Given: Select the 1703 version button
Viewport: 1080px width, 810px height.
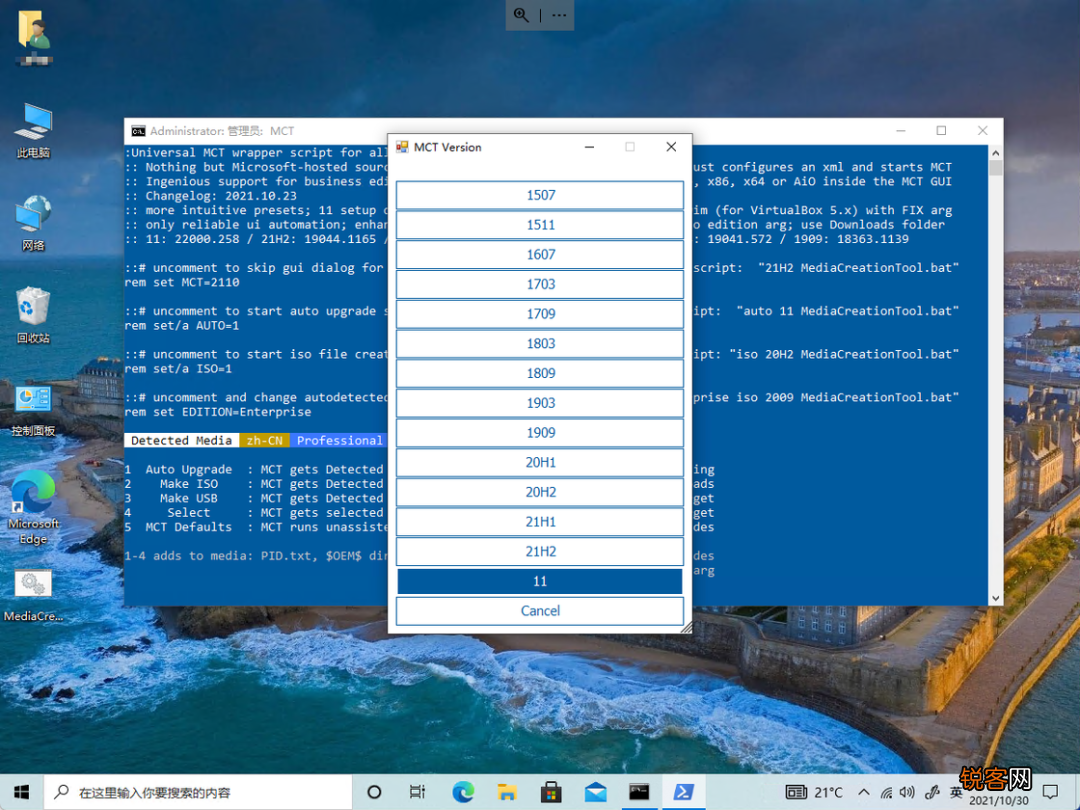Looking at the screenshot, I should (540, 284).
